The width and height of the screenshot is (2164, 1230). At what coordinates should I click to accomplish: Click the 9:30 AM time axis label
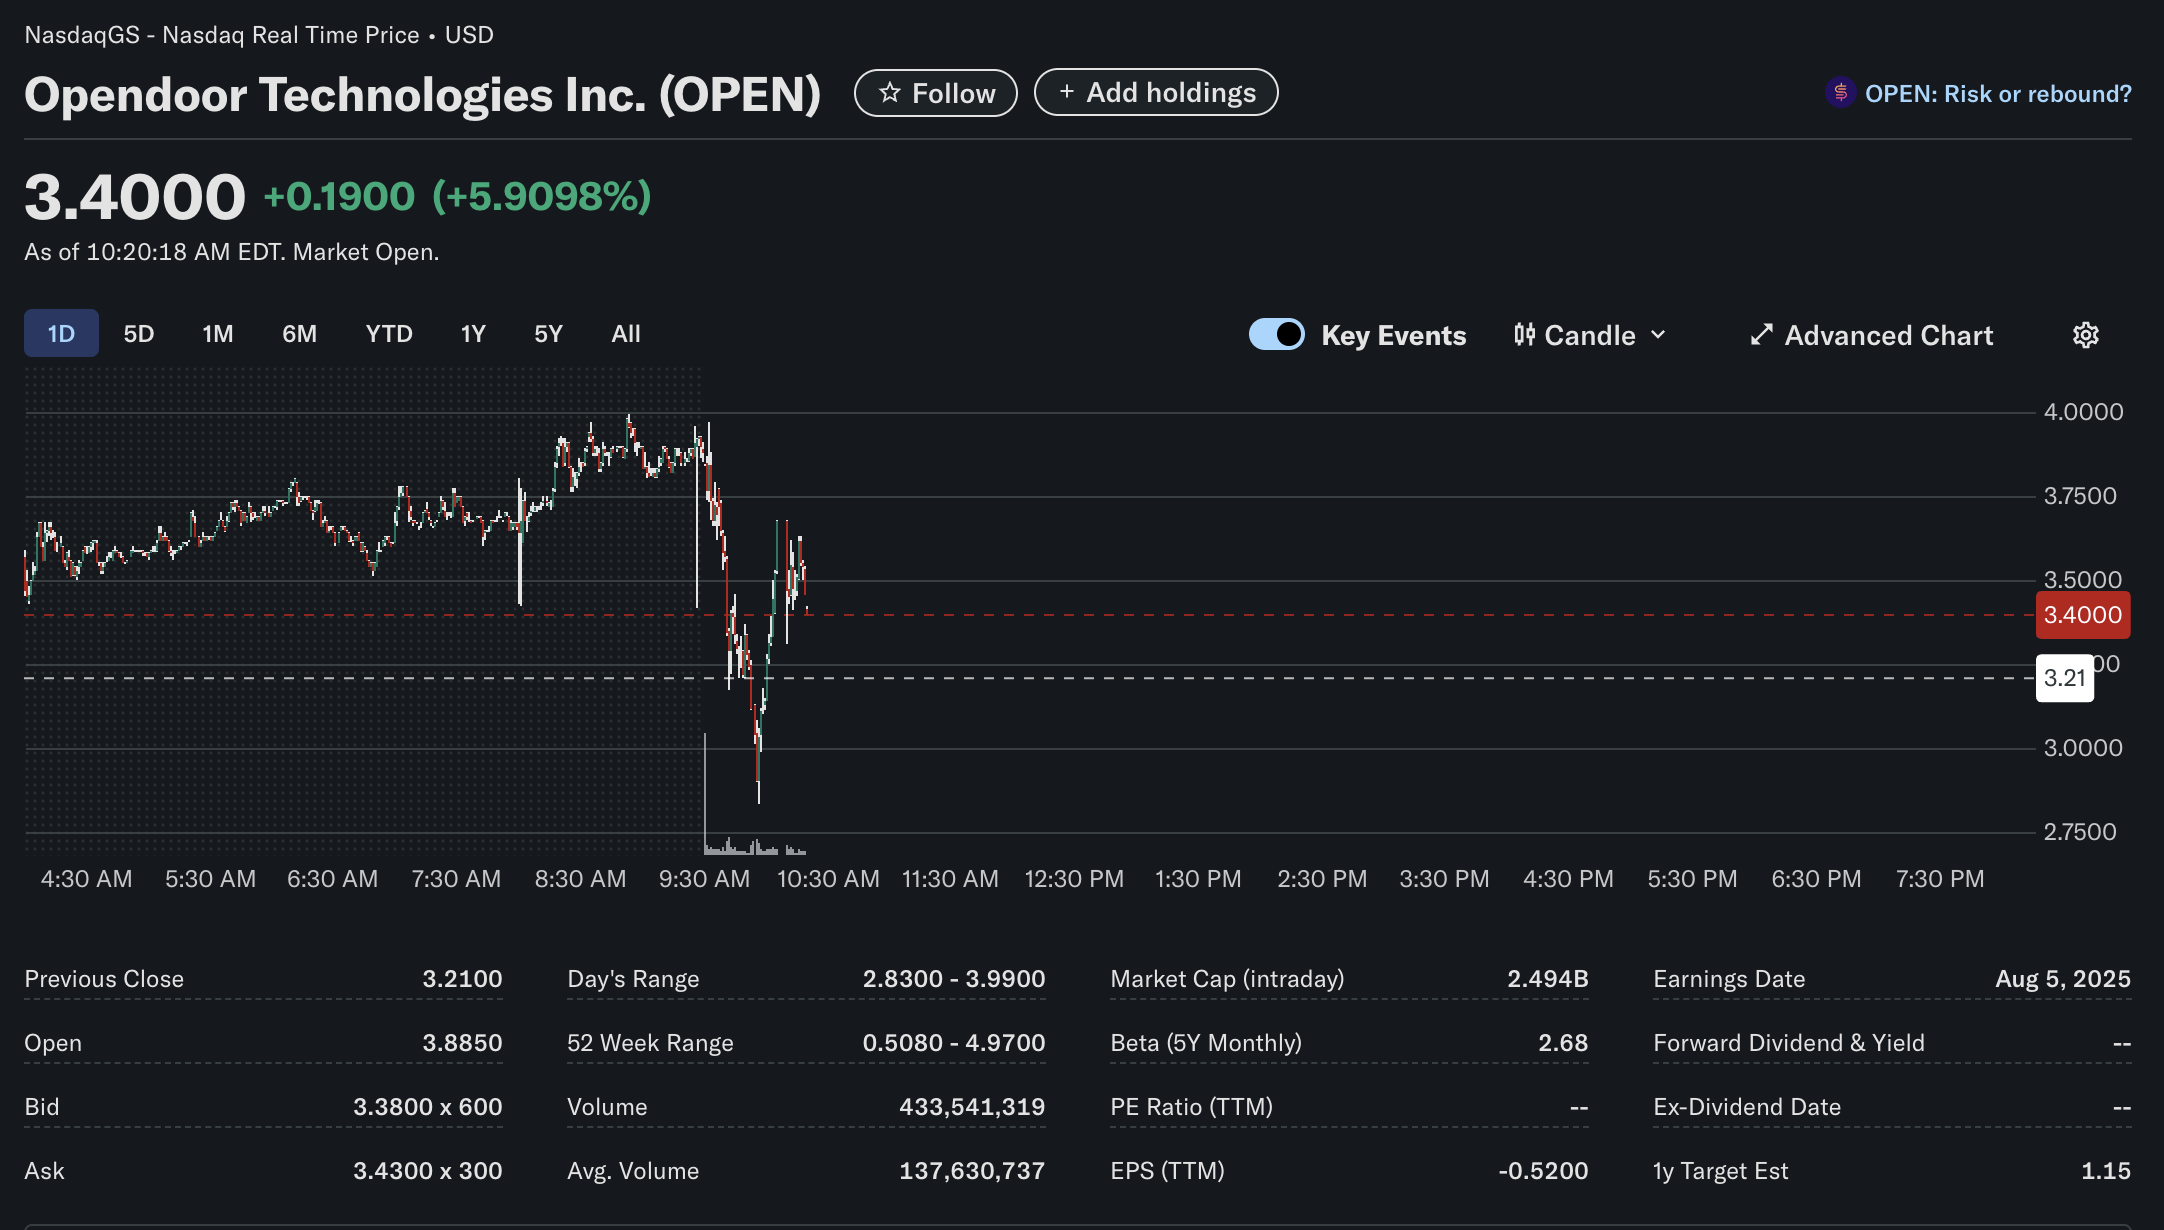point(704,879)
